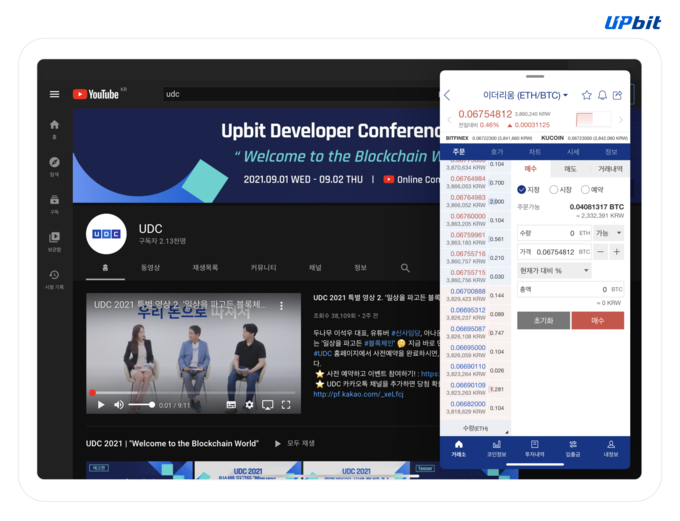Image resolution: width=680 pixels, height=521 pixels.
Task: Open the YouTube hamburger guide menu
Action: [x=54, y=94]
